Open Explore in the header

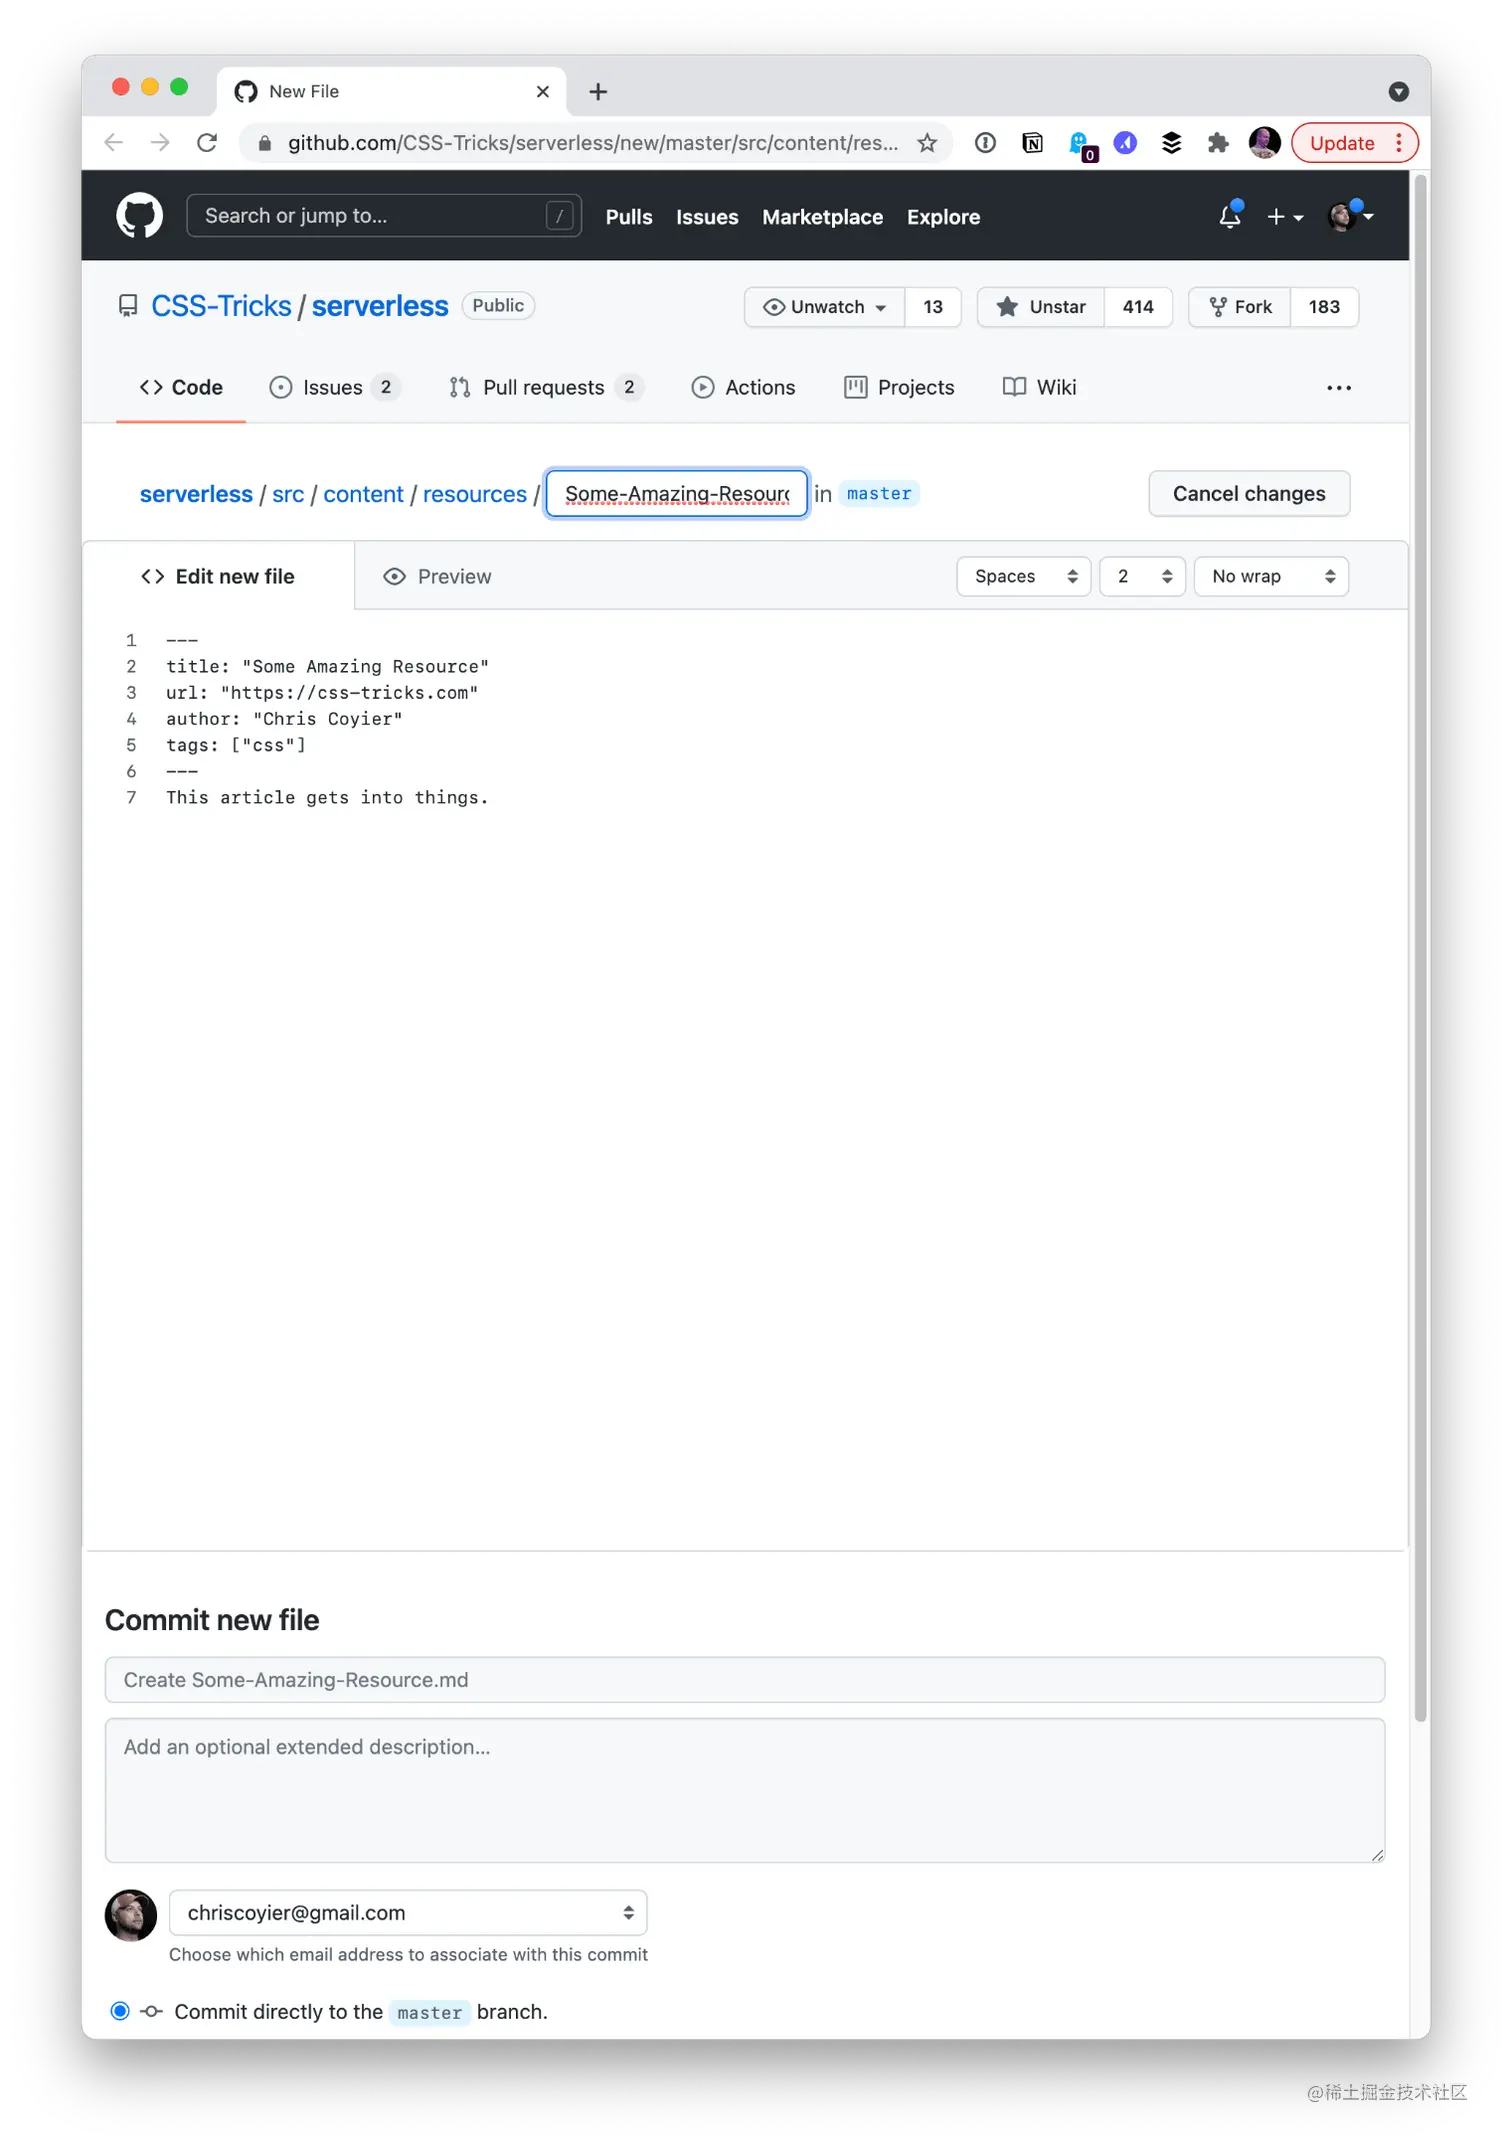tap(943, 217)
